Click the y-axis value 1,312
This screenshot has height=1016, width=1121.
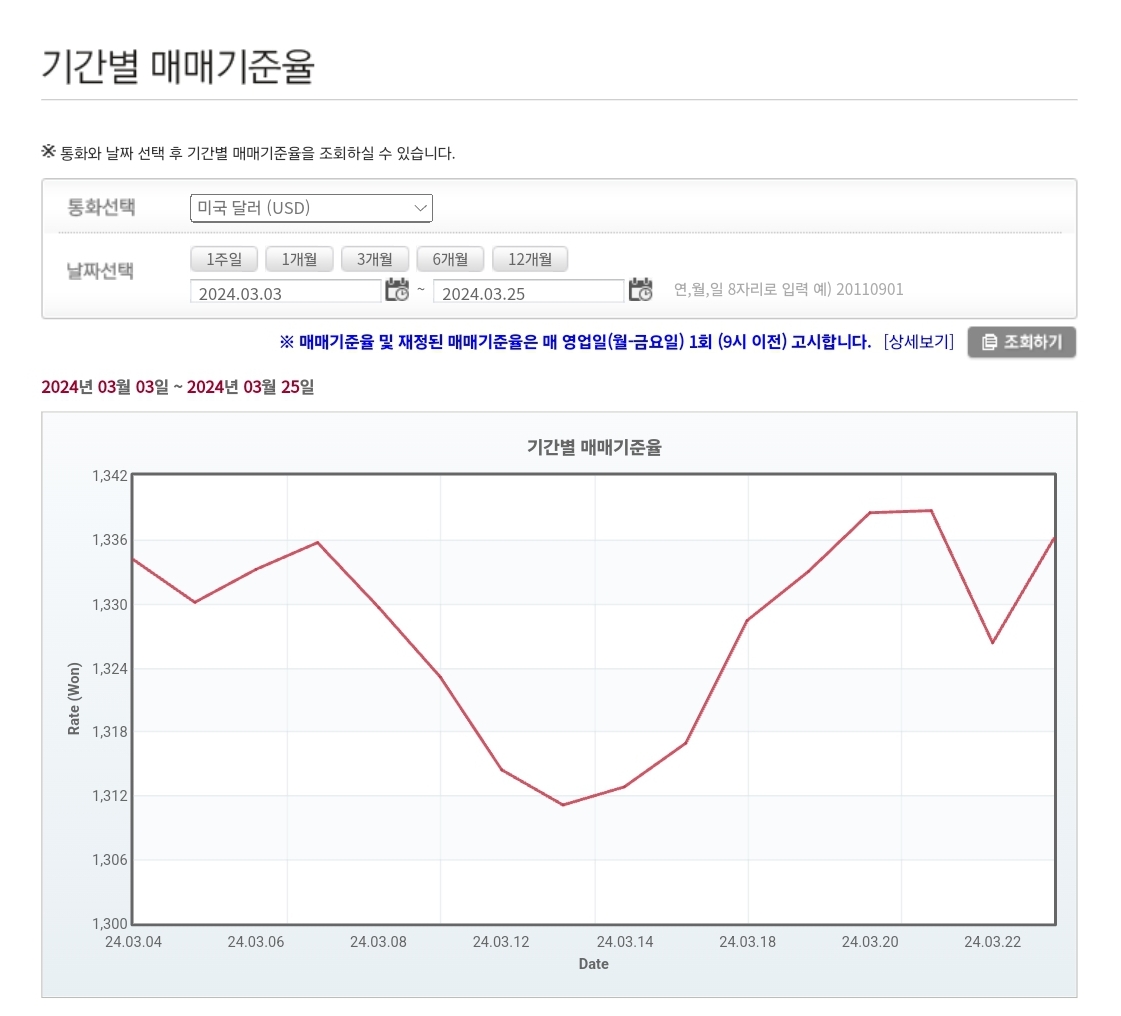click(x=110, y=796)
